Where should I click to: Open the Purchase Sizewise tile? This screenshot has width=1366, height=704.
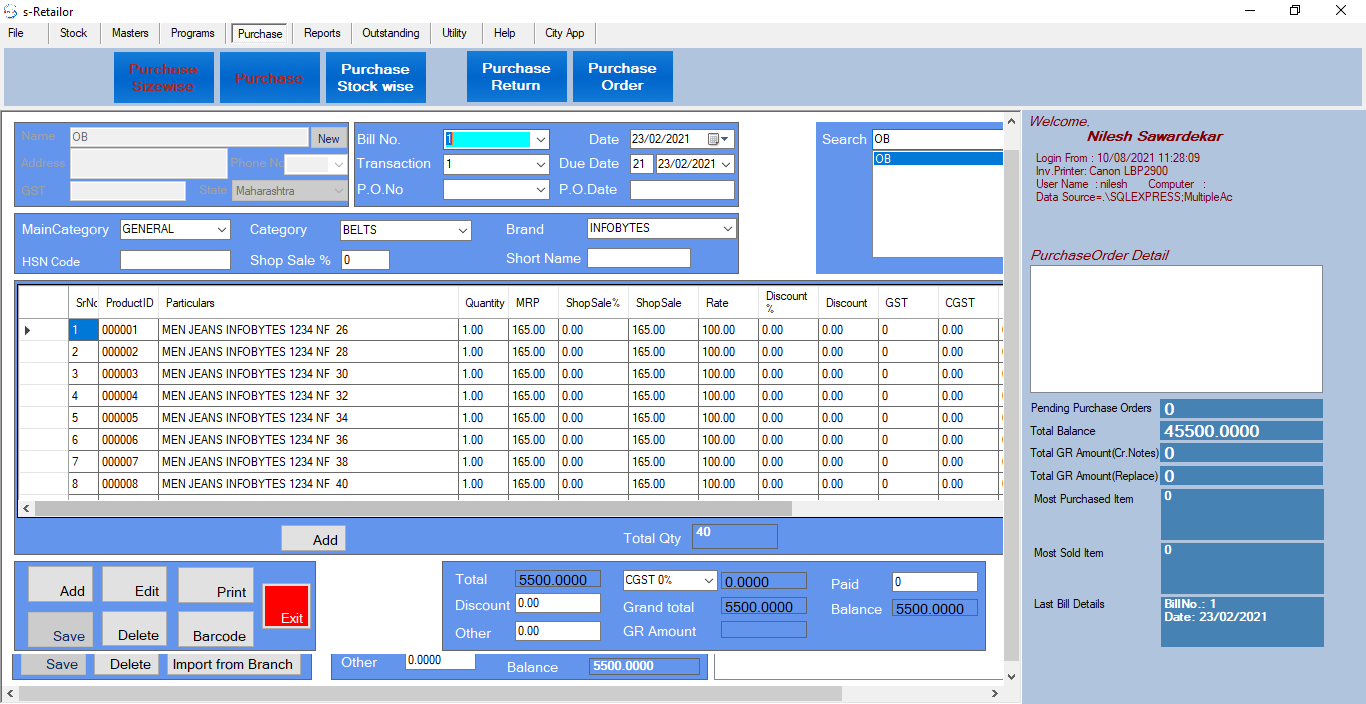163,77
